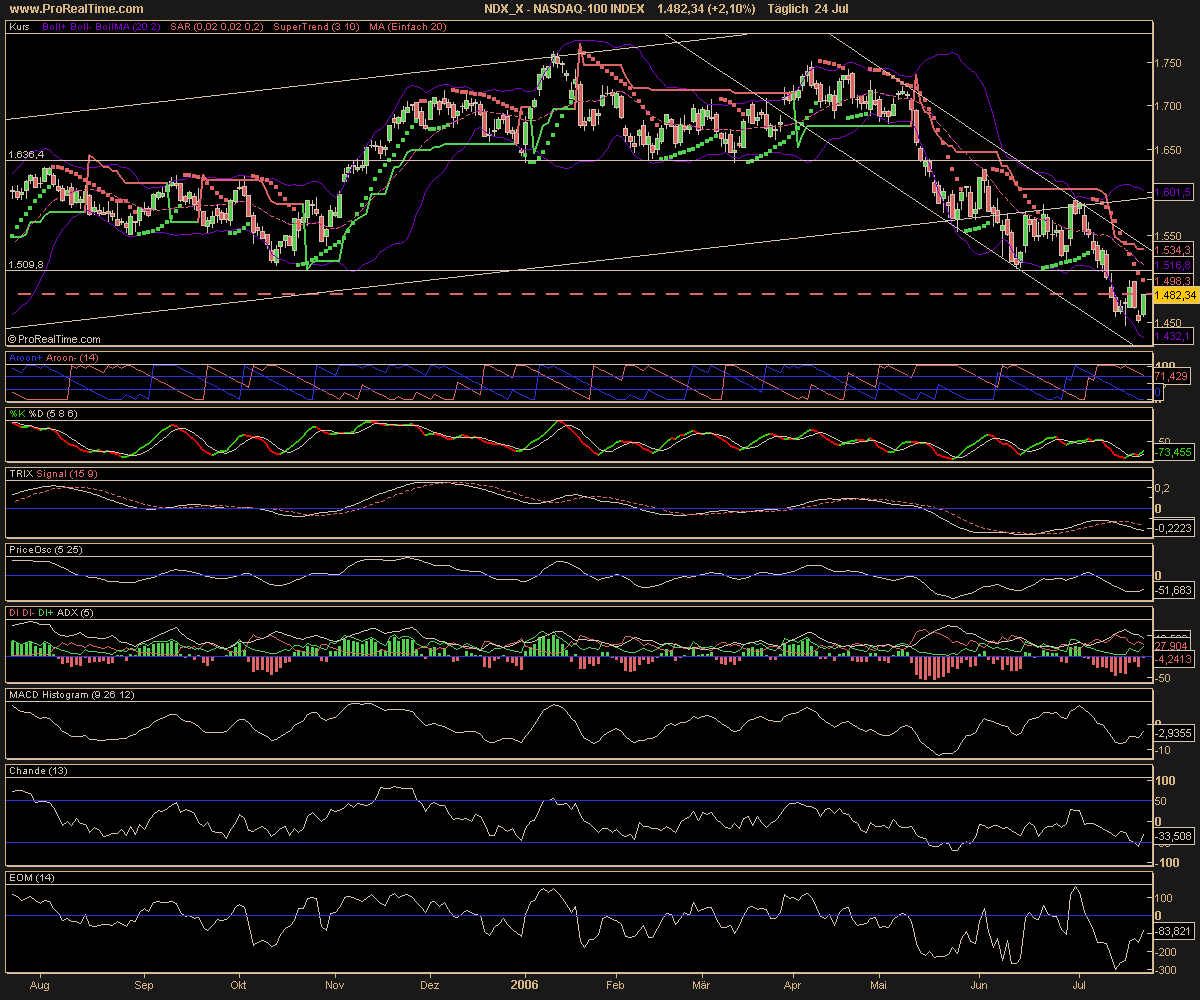Click the EOM value -83,821

(1174, 930)
